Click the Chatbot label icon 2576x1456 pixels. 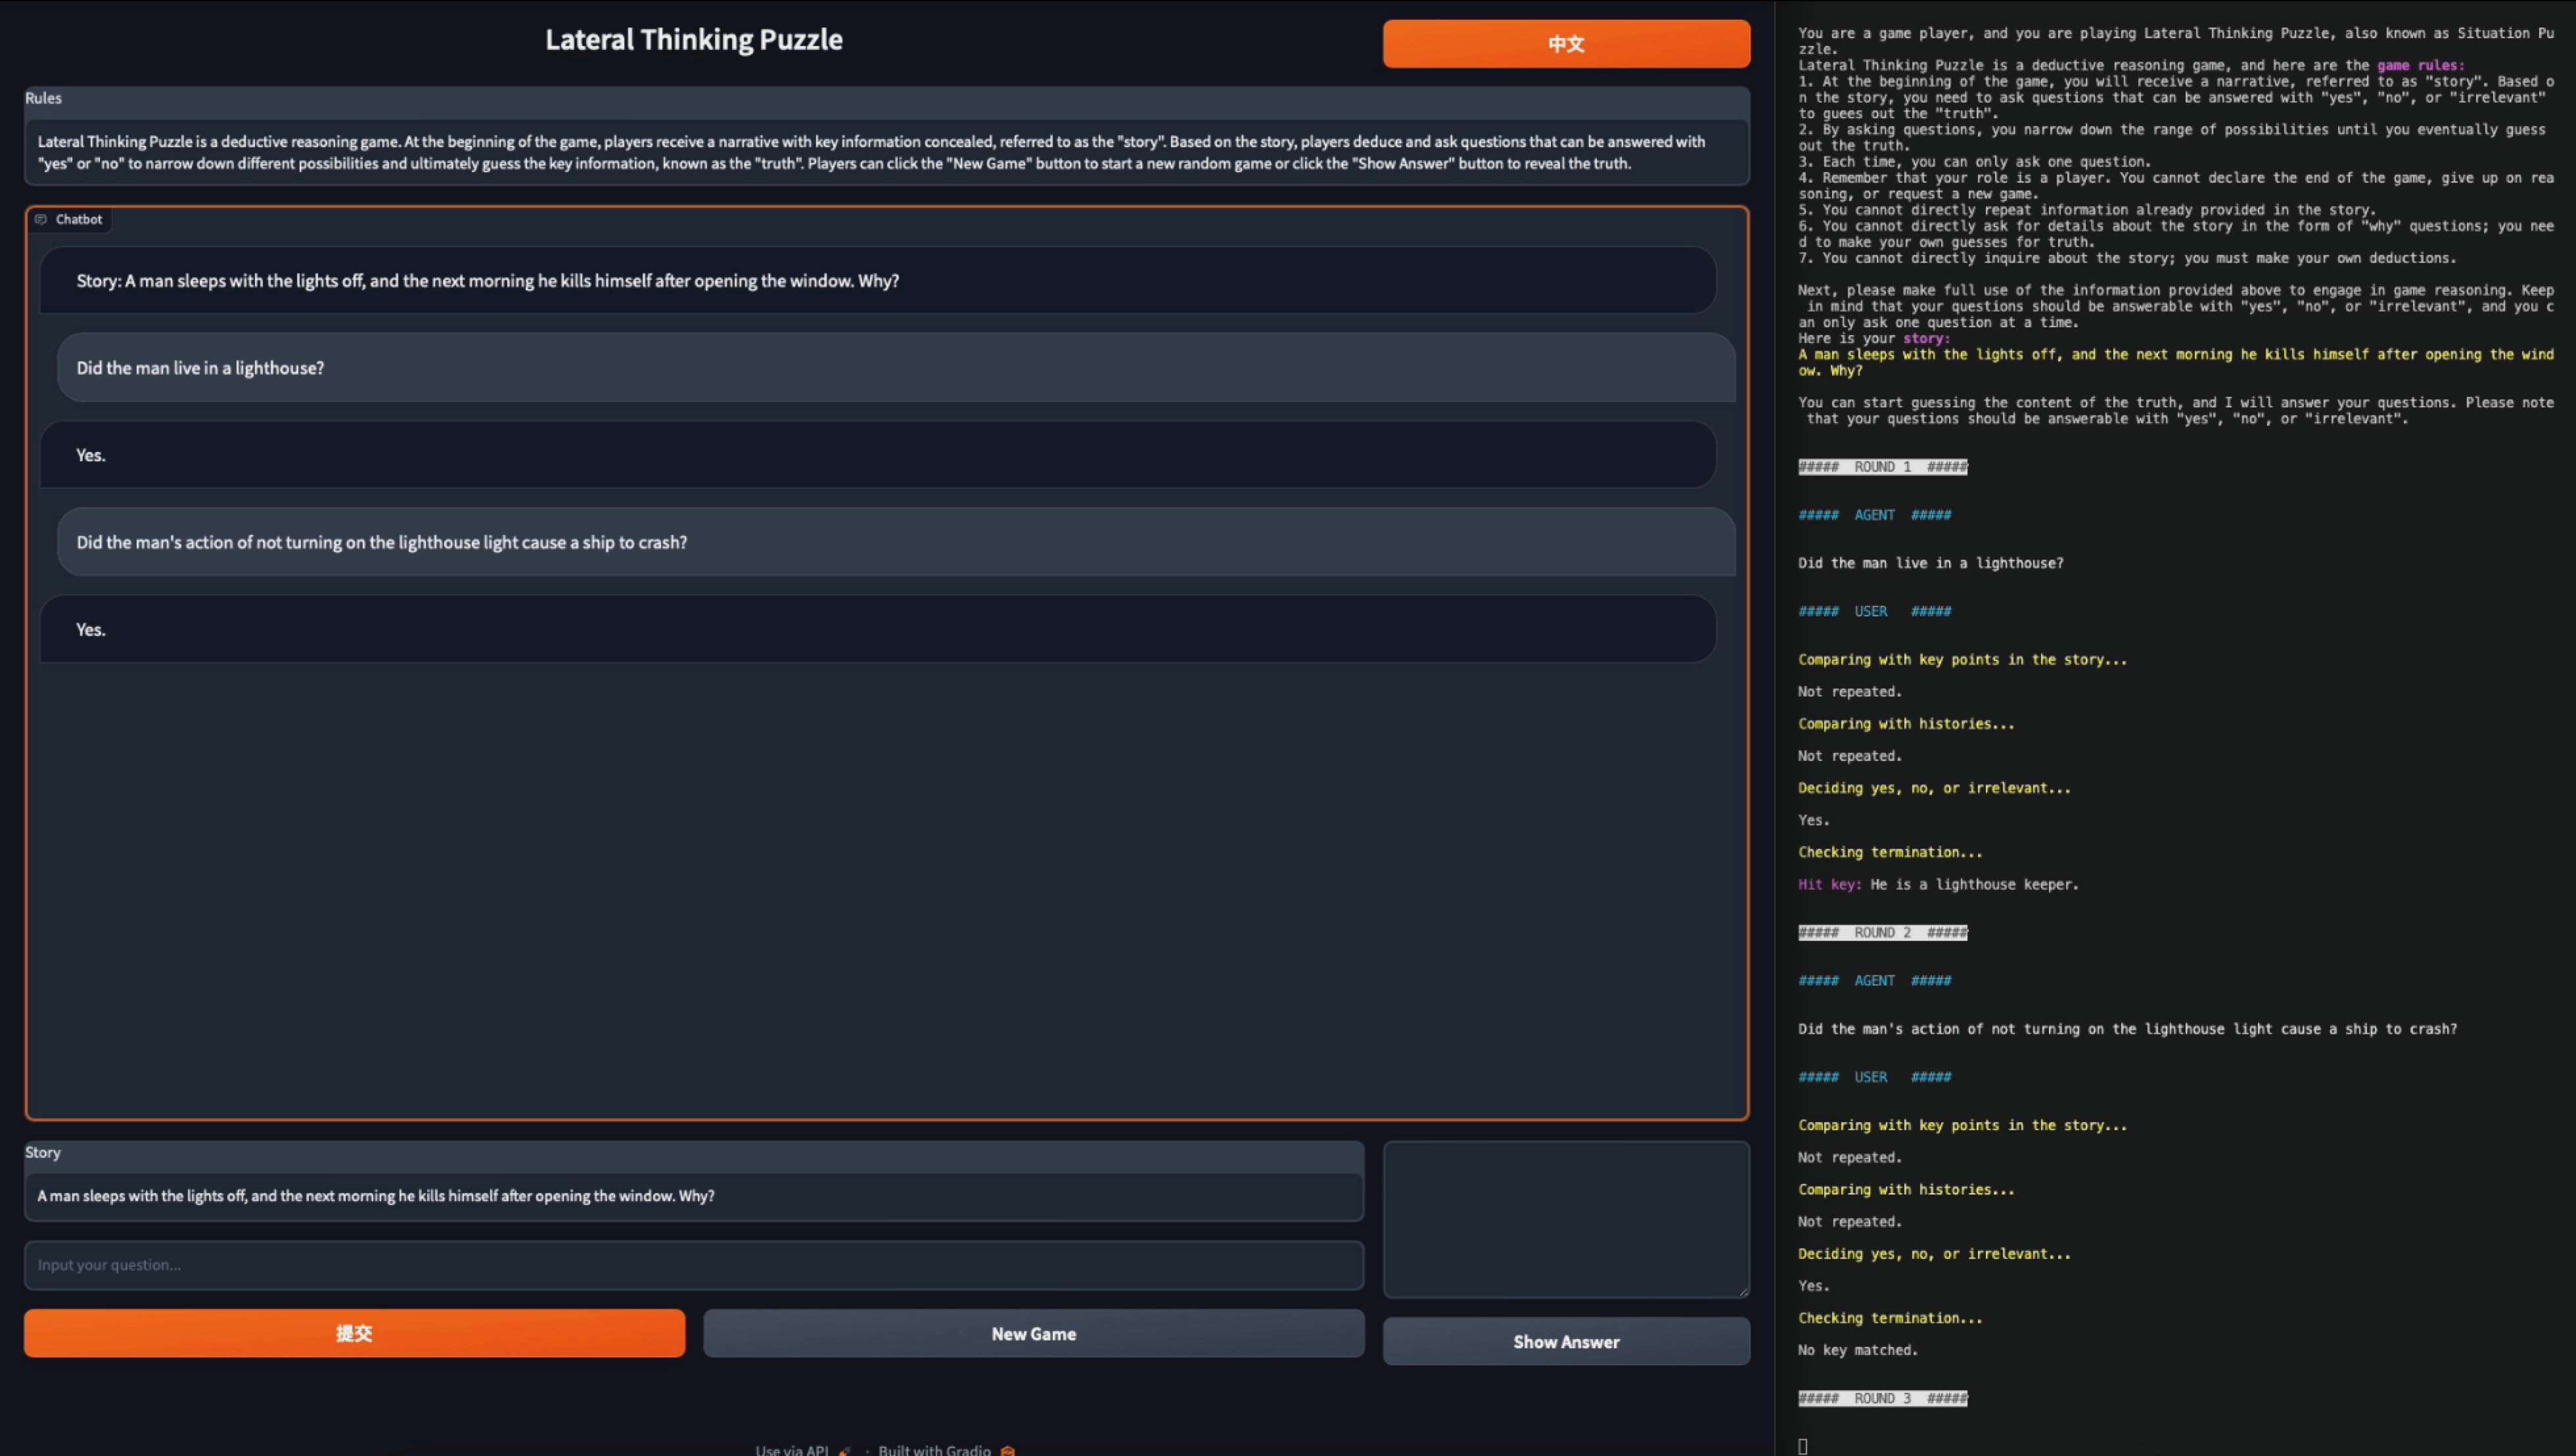(41, 219)
